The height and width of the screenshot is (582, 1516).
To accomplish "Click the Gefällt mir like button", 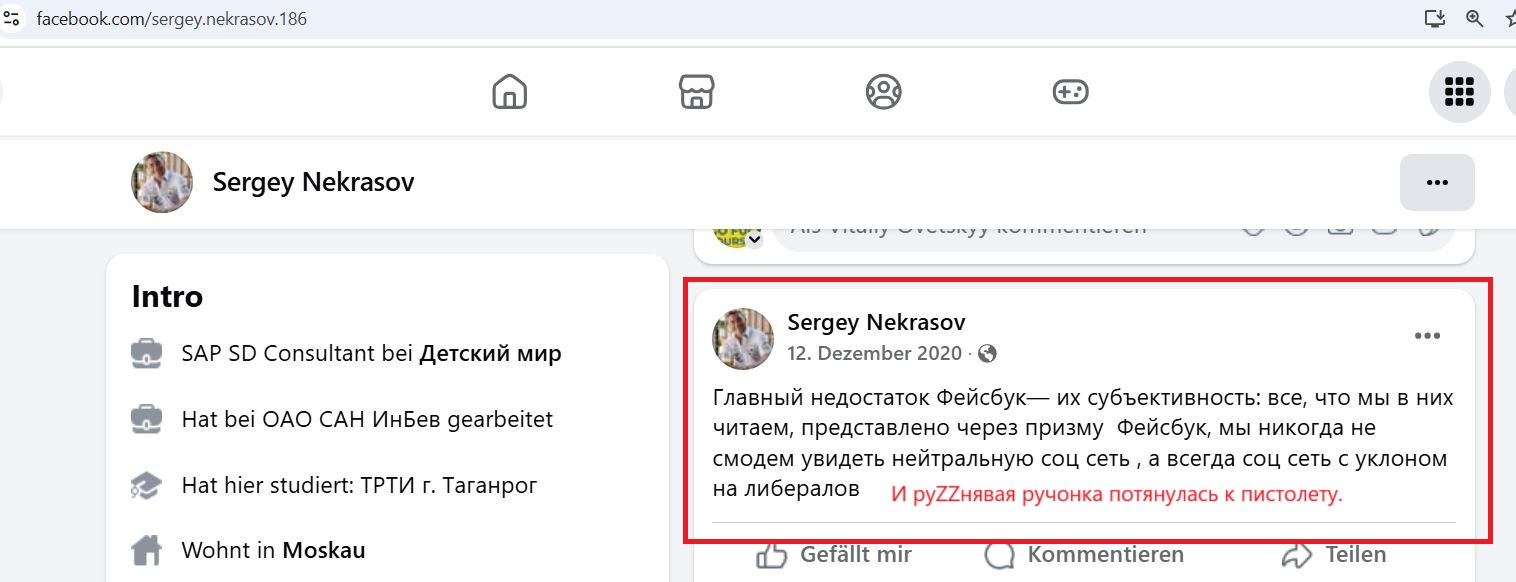I will coord(834,555).
